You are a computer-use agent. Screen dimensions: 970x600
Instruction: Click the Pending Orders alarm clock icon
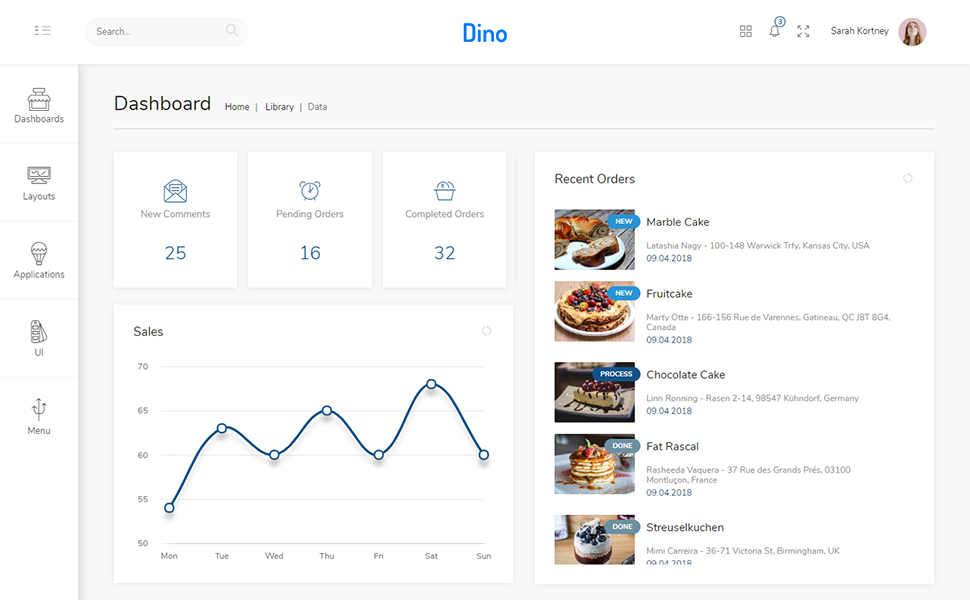tap(310, 190)
